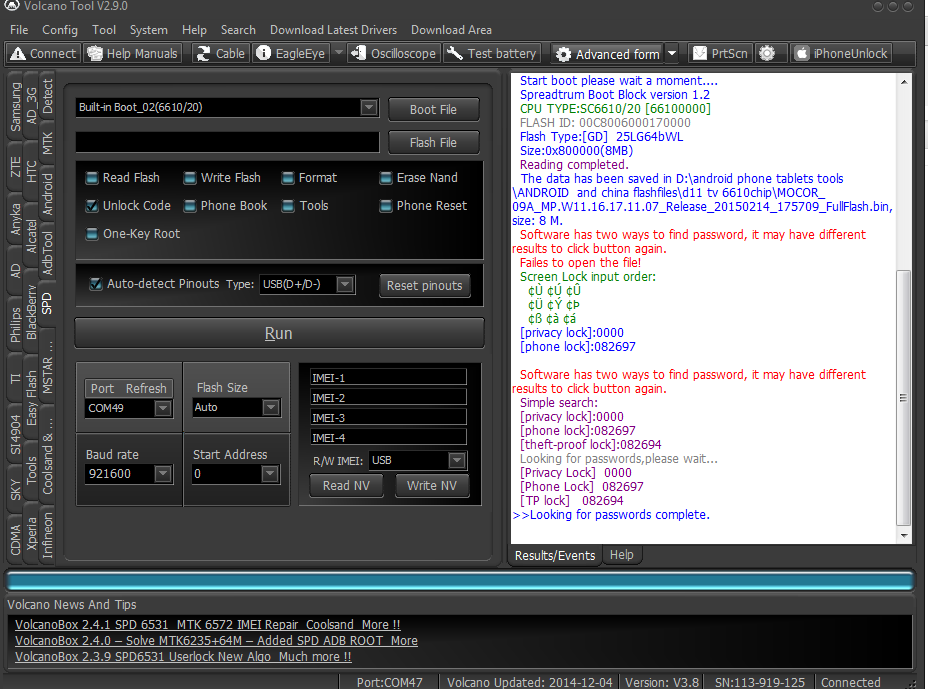
Task: Click the Boot File button
Action: click(433, 110)
